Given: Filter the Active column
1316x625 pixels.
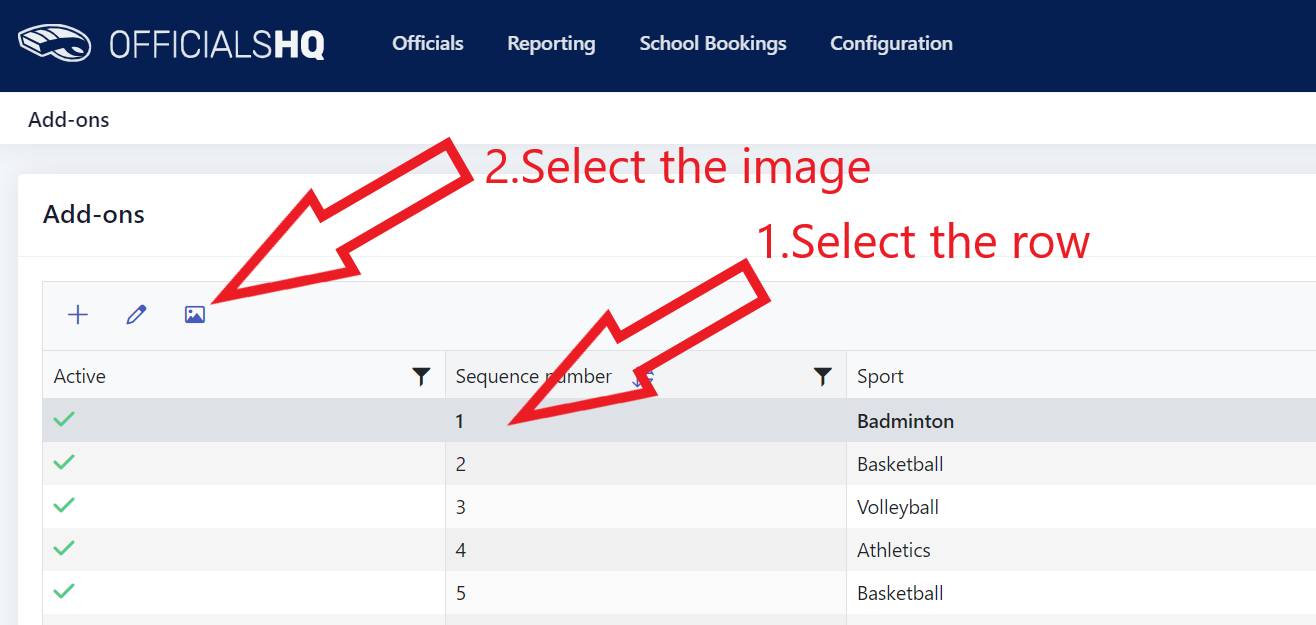Looking at the screenshot, I should 422,376.
